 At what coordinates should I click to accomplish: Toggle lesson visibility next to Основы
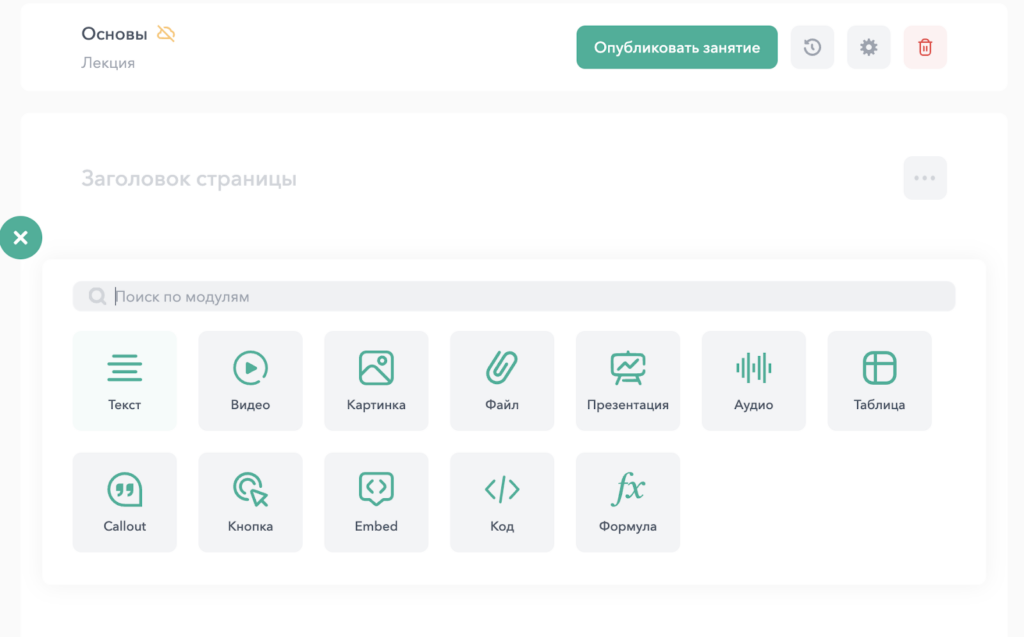coord(166,32)
